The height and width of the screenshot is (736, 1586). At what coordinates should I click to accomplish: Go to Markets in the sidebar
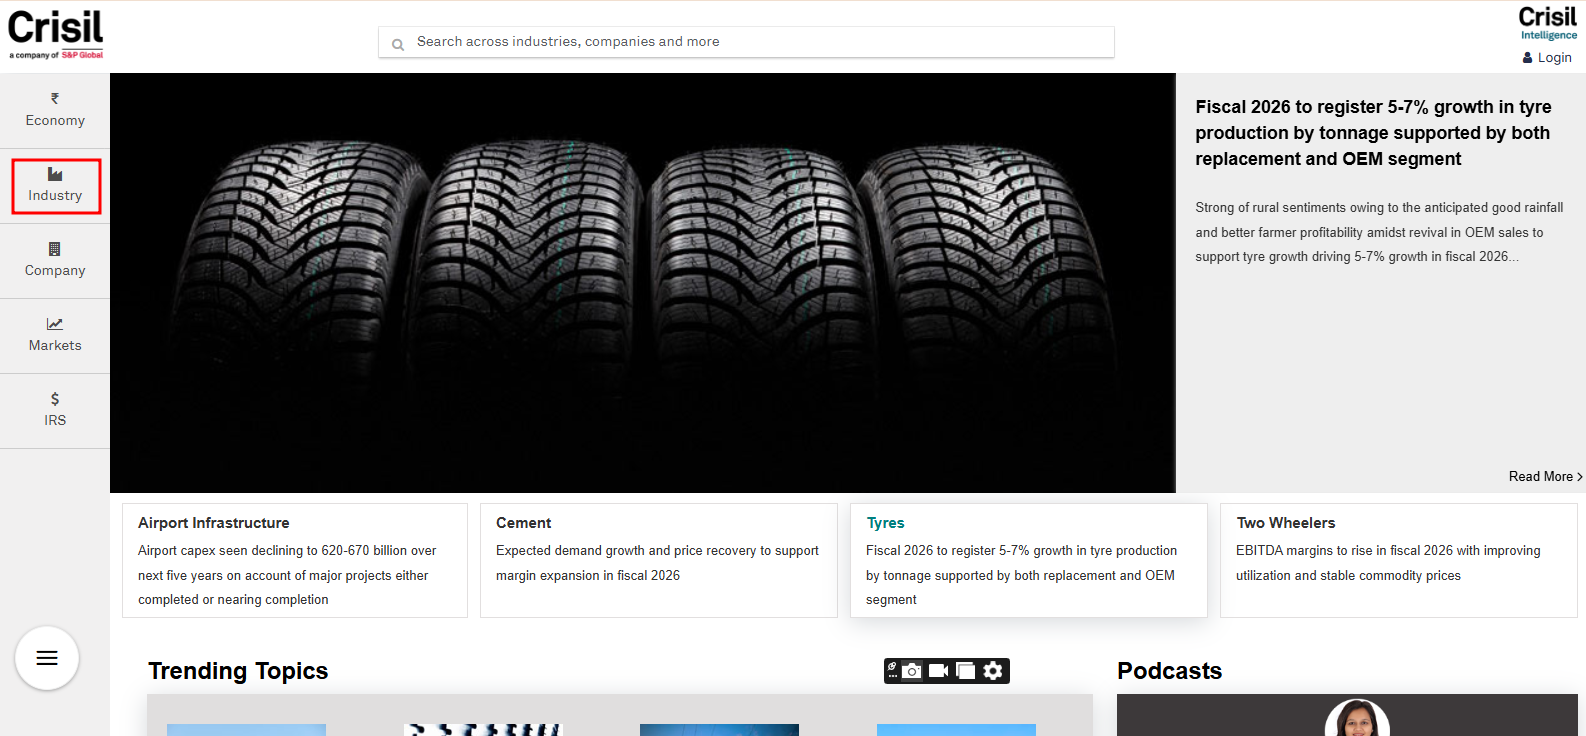[x=55, y=335]
